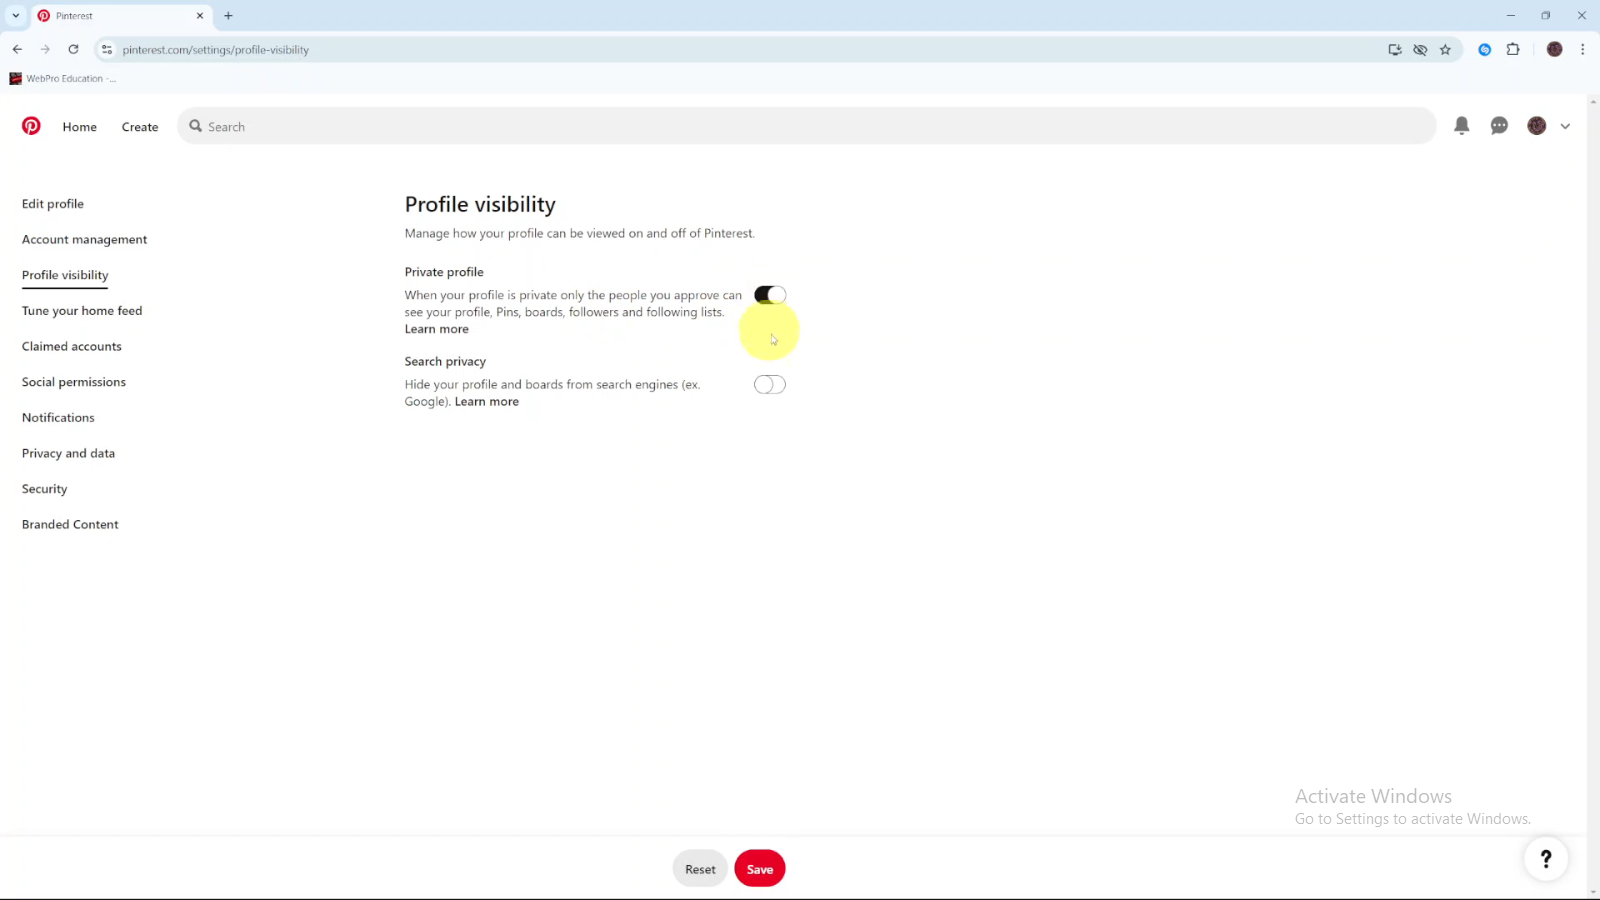Open the Privacy and data section
The image size is (1600, 900).
tap(68, 454)
